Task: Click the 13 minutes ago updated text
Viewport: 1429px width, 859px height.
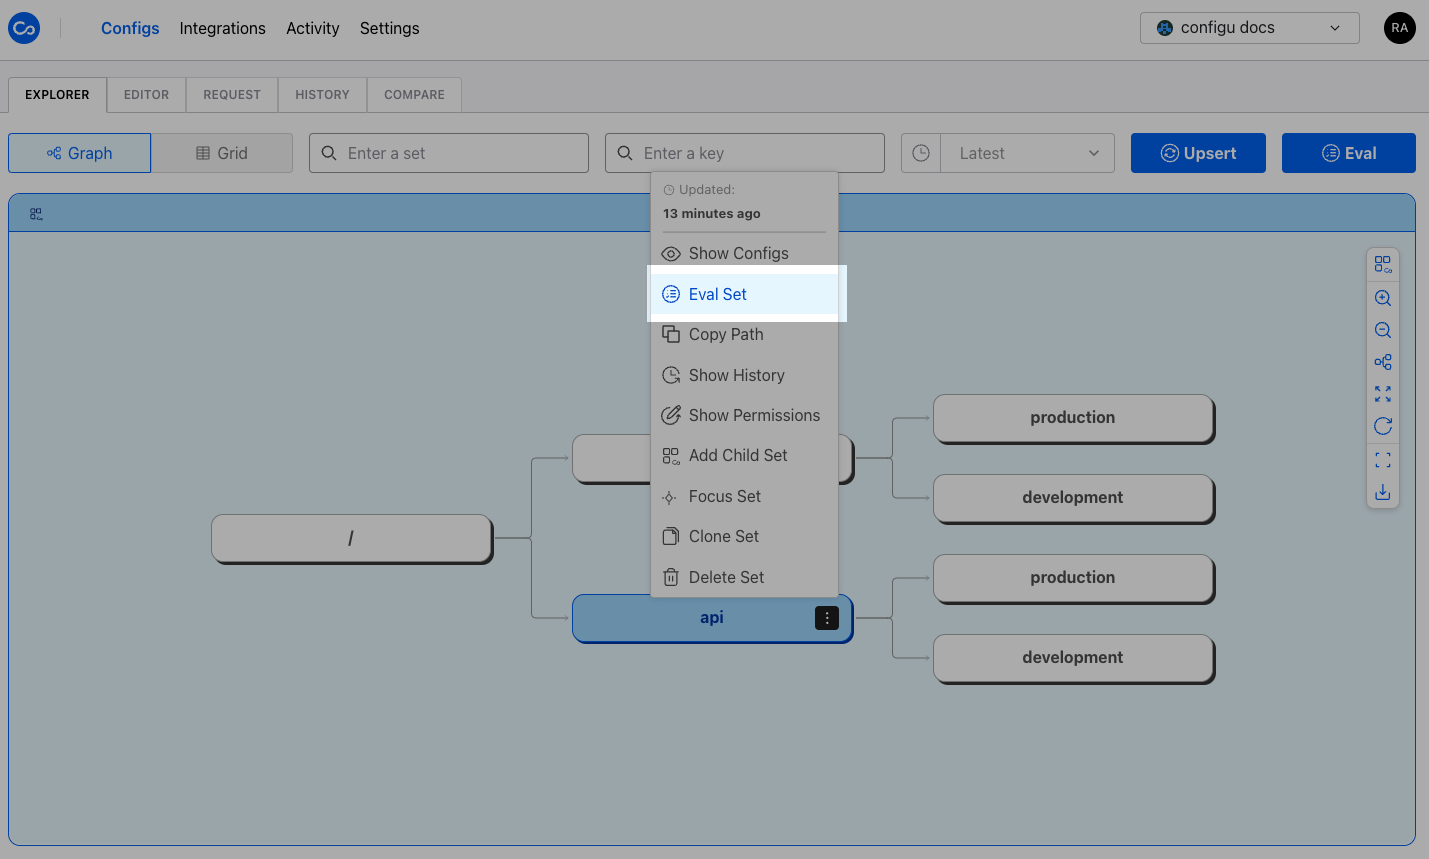Action: pos(712,214)
